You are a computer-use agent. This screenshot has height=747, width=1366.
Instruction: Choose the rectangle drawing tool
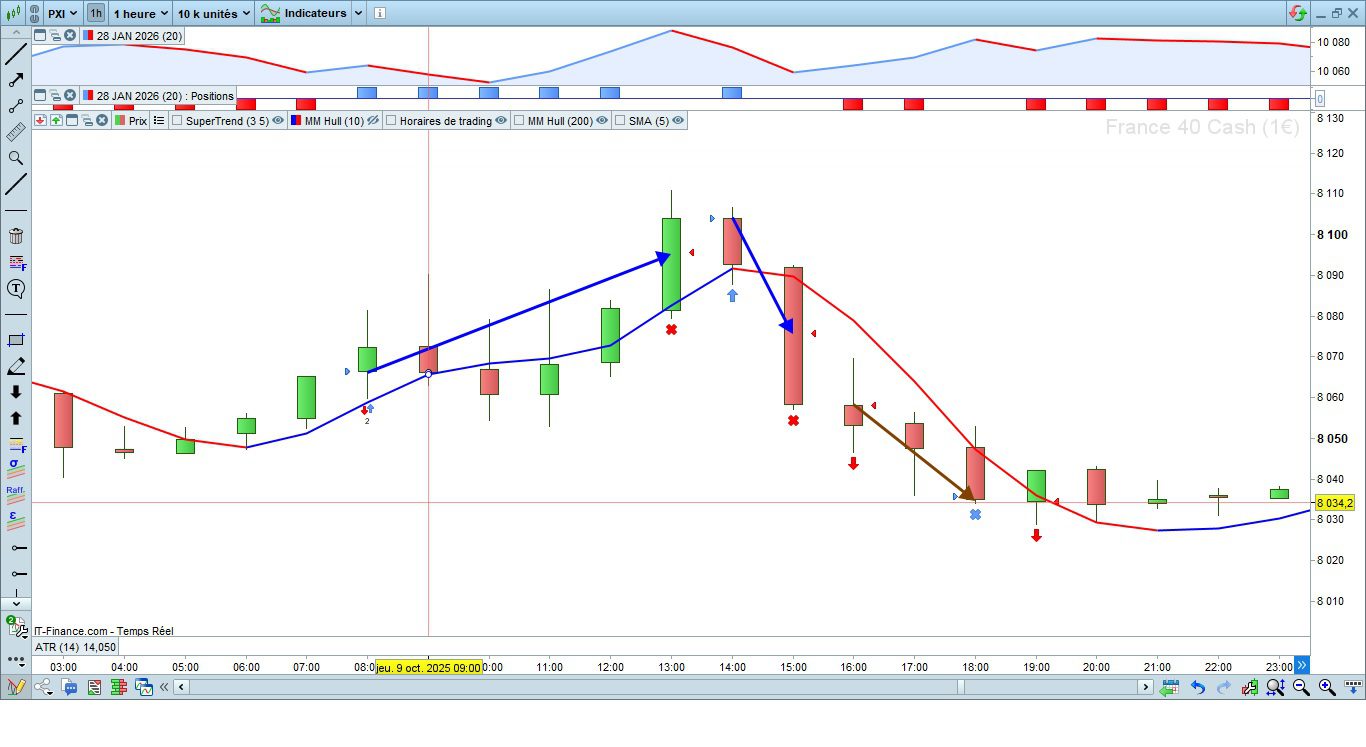coord(16,340)
